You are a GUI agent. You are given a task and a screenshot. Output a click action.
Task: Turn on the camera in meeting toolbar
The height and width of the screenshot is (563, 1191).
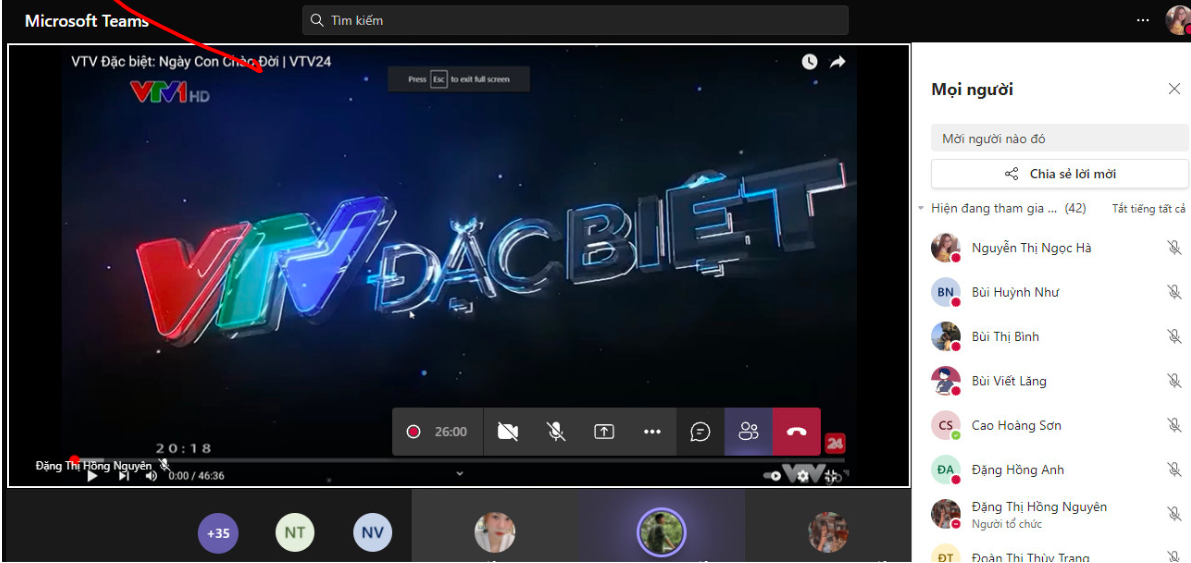pos(507,432)
